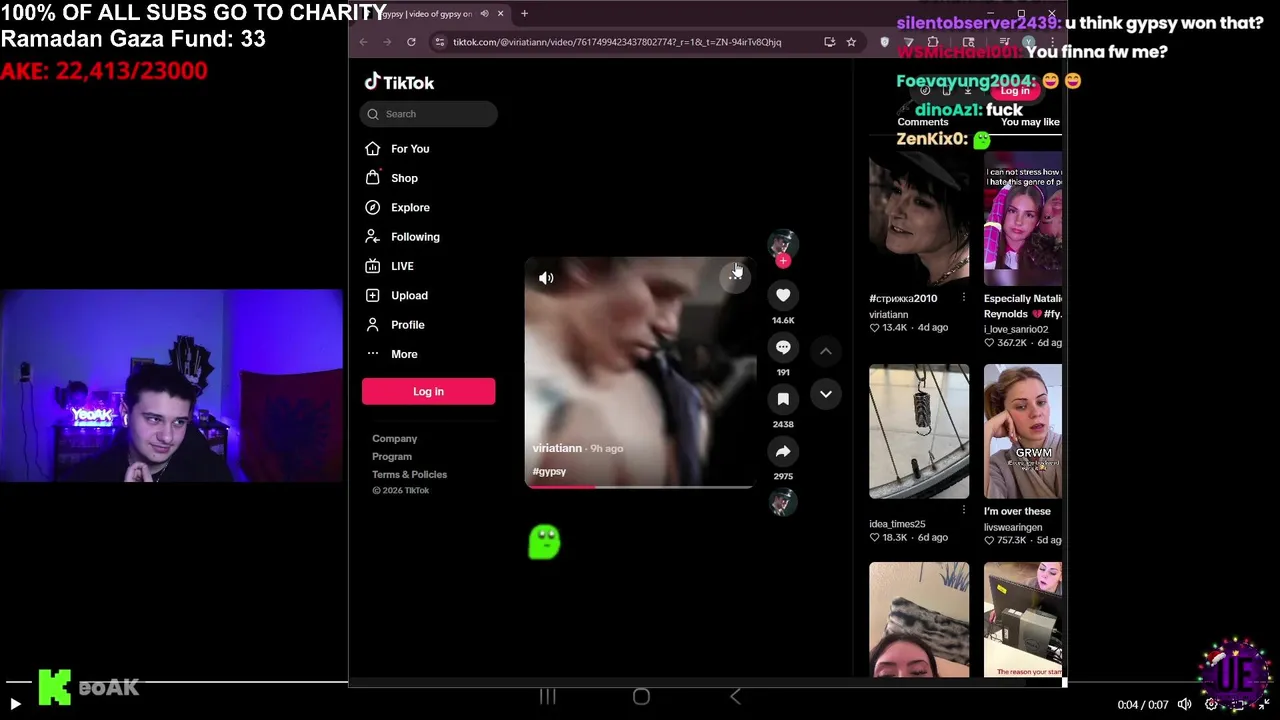Open the LIVE section
This screenshot has height=720, width=1280.
click(x=402, y=266)
